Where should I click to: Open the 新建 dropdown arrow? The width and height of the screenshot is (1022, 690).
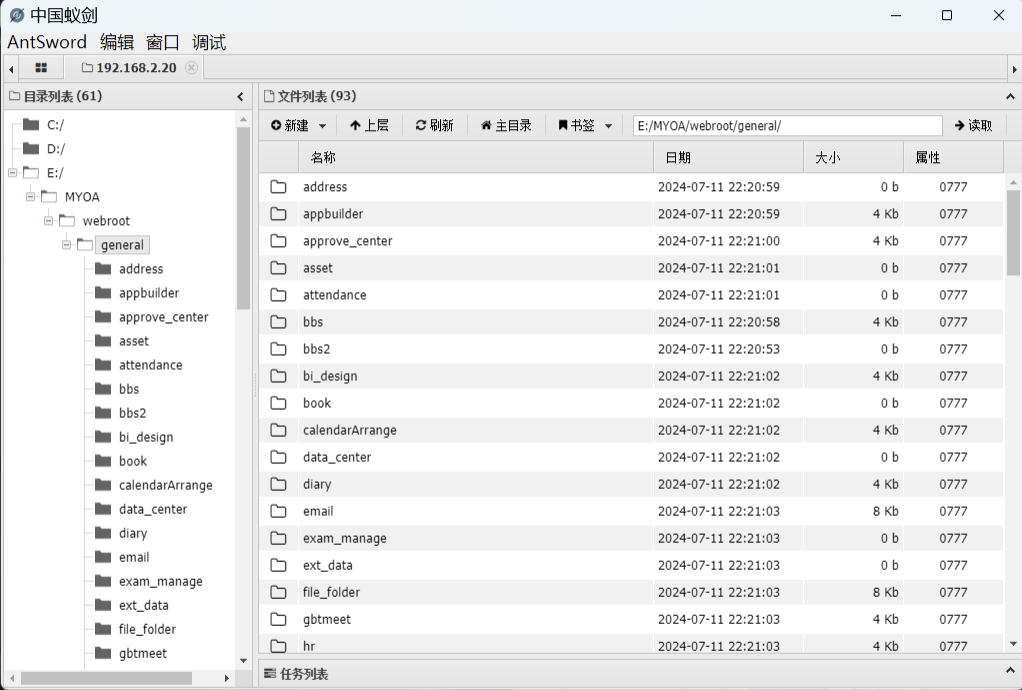(322, 126)
